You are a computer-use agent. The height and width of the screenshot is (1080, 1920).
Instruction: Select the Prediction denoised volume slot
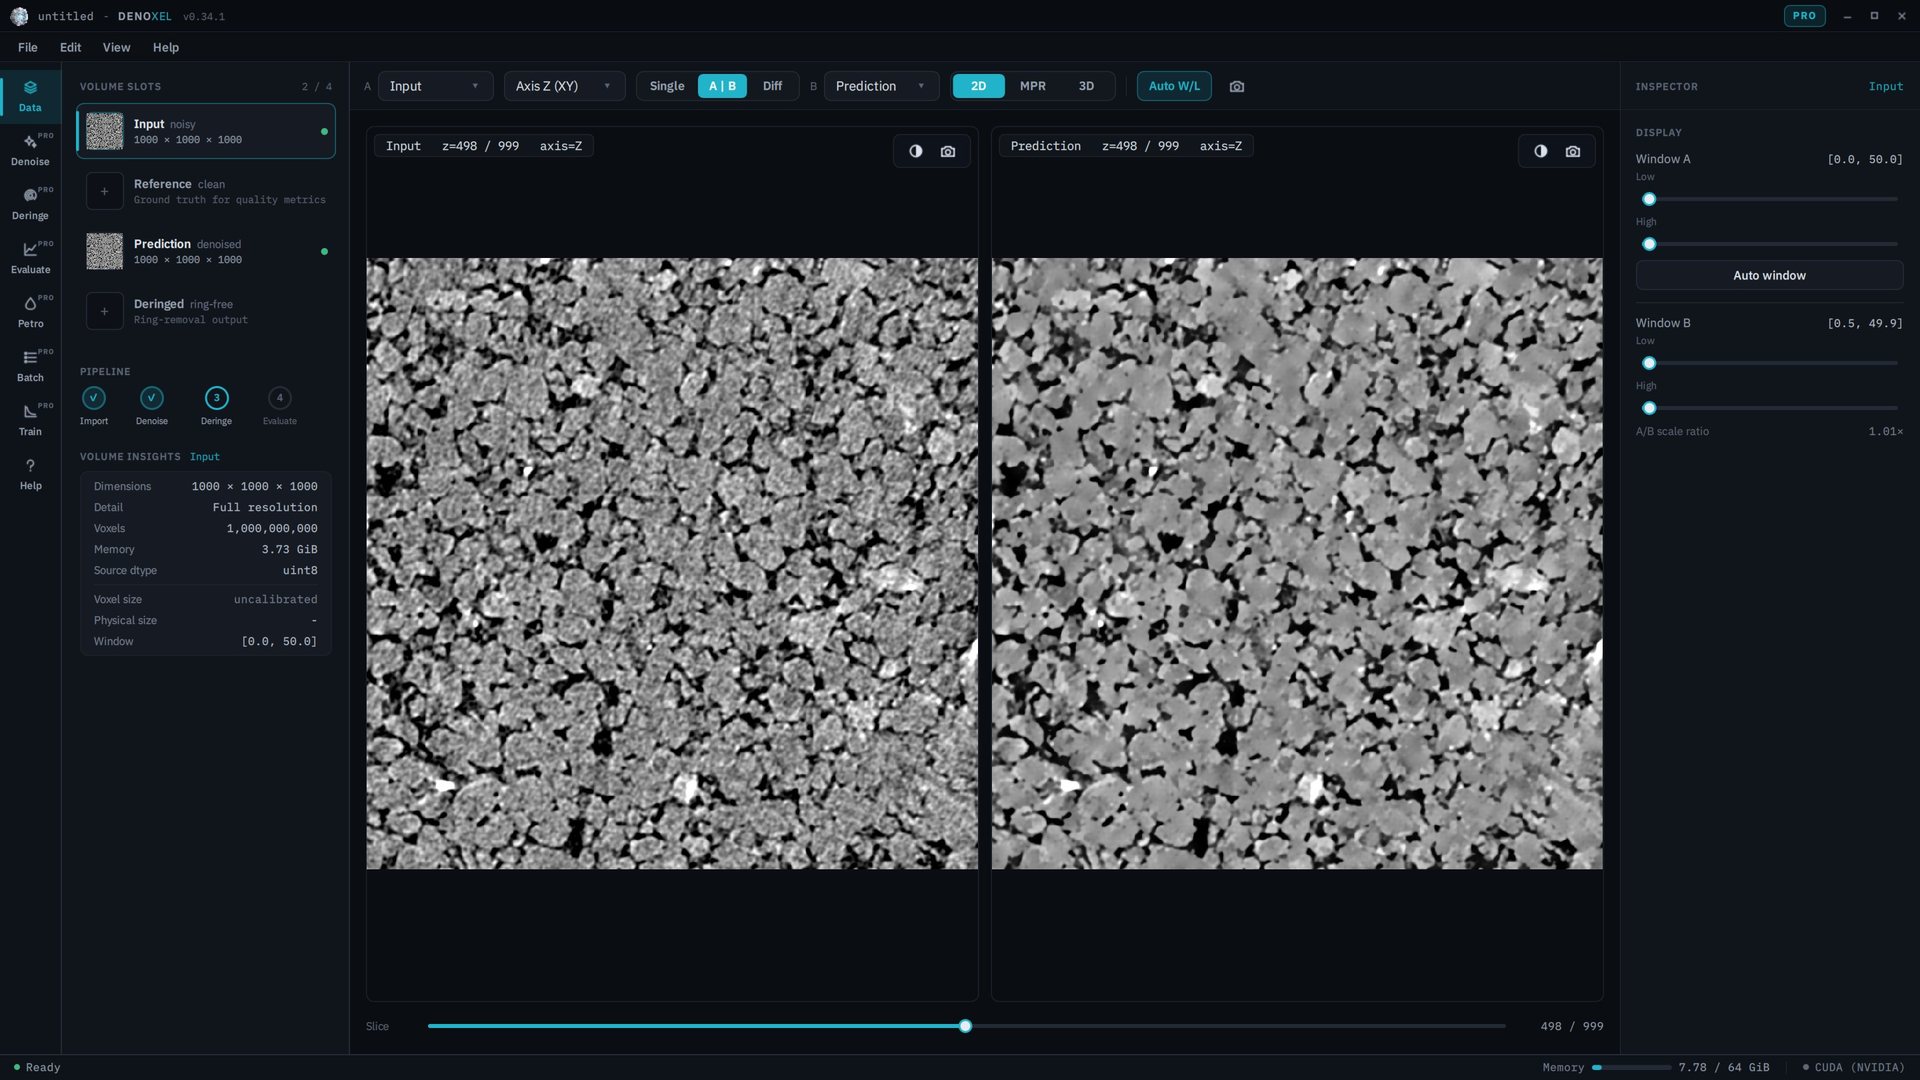tap(206, 251)
